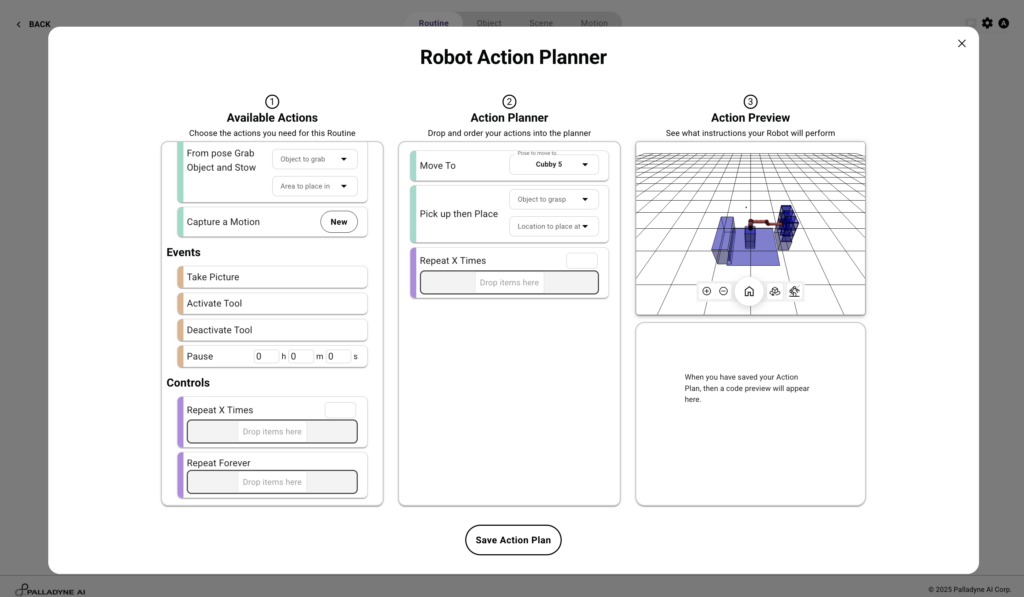Zoom out of the 3D action preview

724,291
